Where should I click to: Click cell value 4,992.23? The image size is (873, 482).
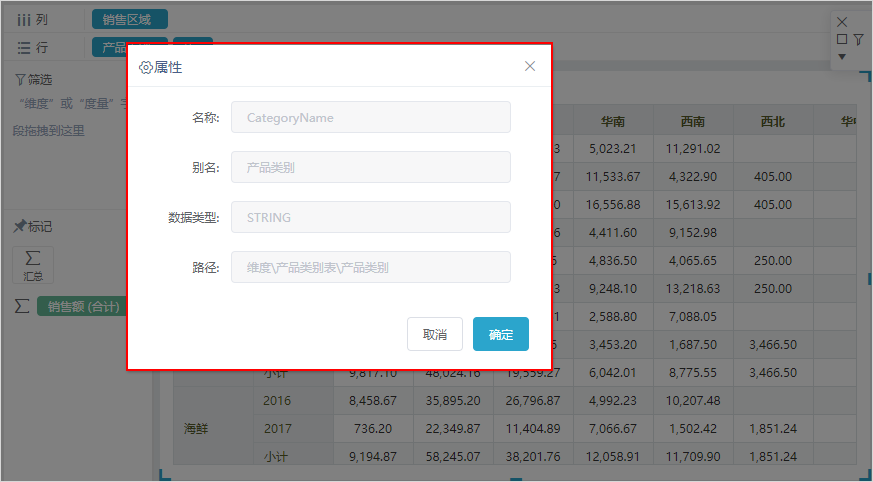(613, 401)
